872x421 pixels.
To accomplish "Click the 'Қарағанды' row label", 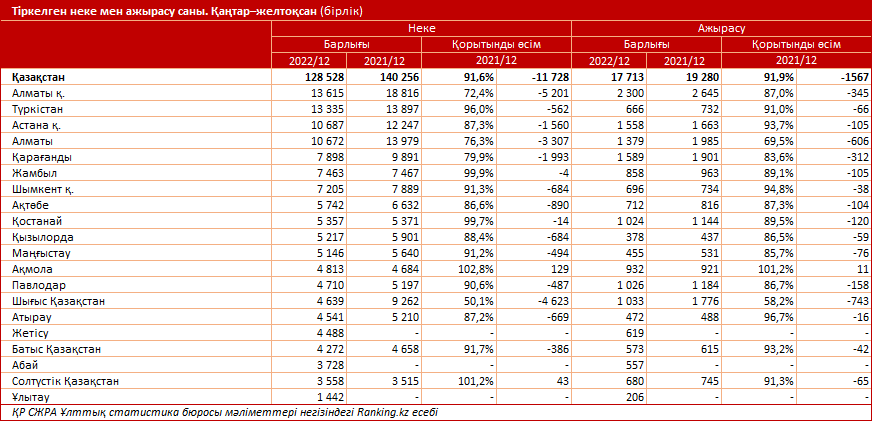I will pyautogui.click(x=40, y=157).
